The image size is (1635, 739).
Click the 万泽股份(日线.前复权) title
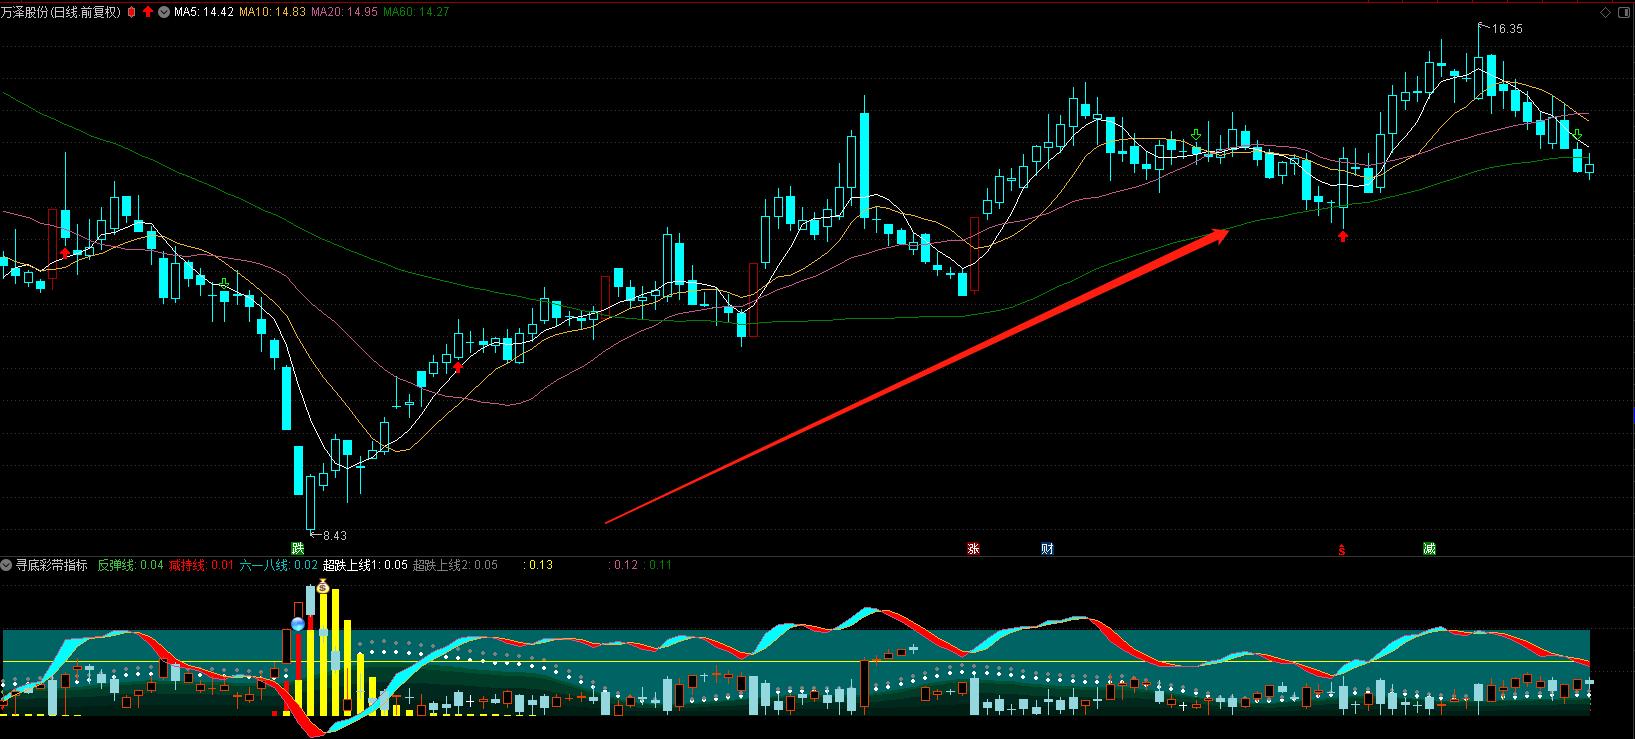point(61,12)
